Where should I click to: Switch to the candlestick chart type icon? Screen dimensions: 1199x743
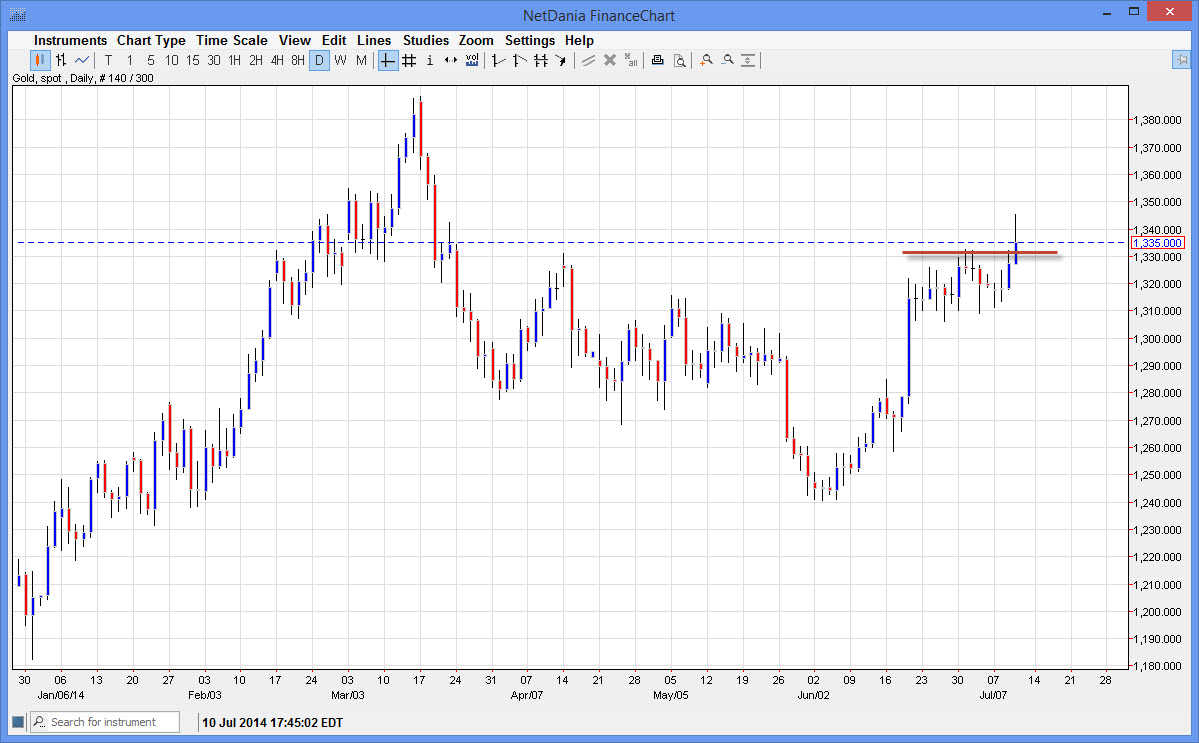click(x=39, y=60)
